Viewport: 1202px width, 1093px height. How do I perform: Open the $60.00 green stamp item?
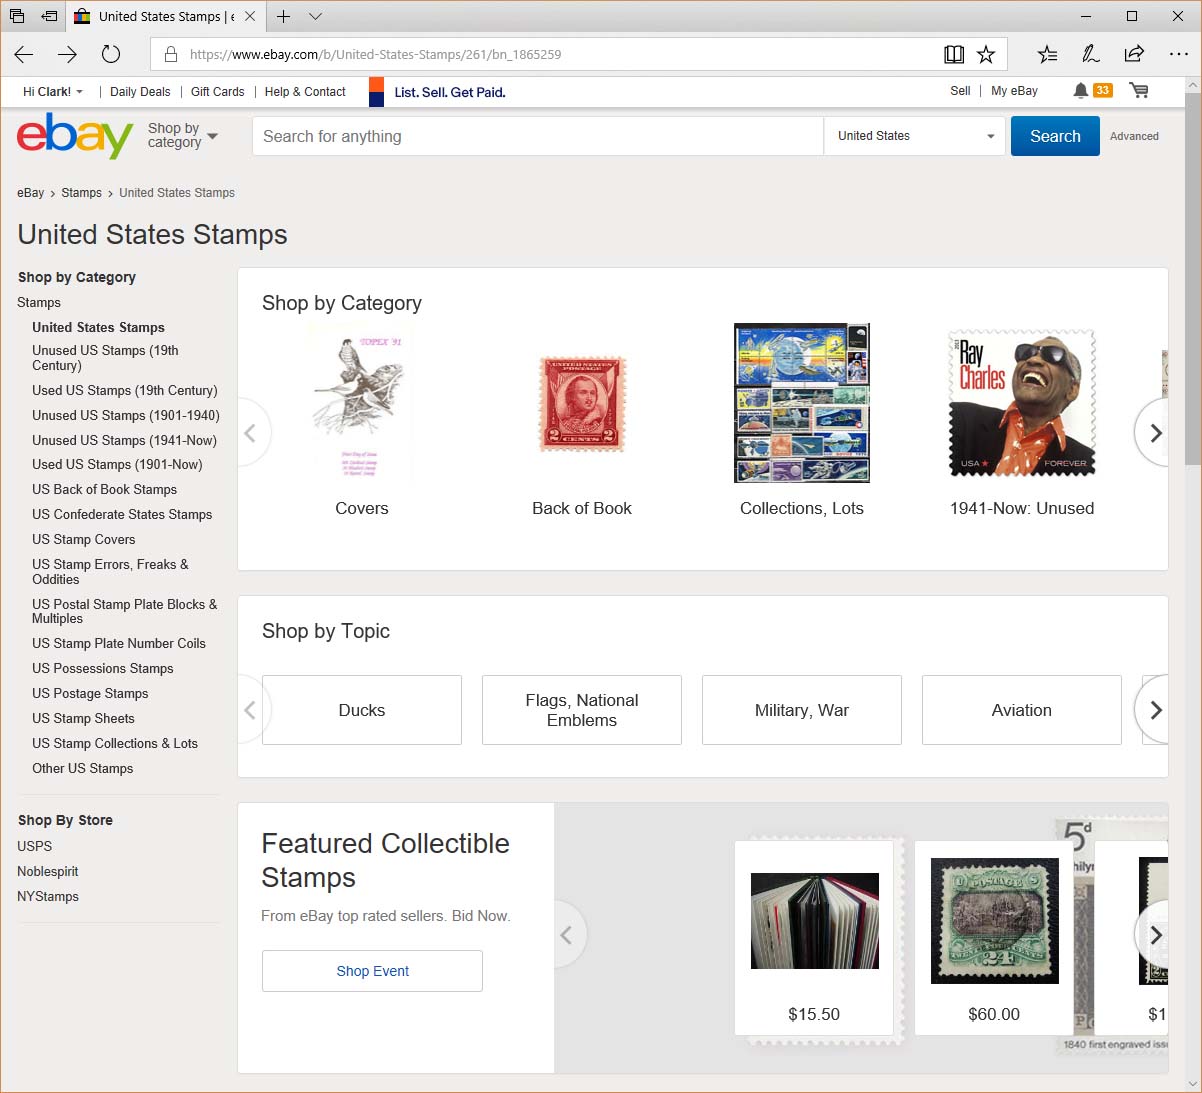(x=994, y=937)
